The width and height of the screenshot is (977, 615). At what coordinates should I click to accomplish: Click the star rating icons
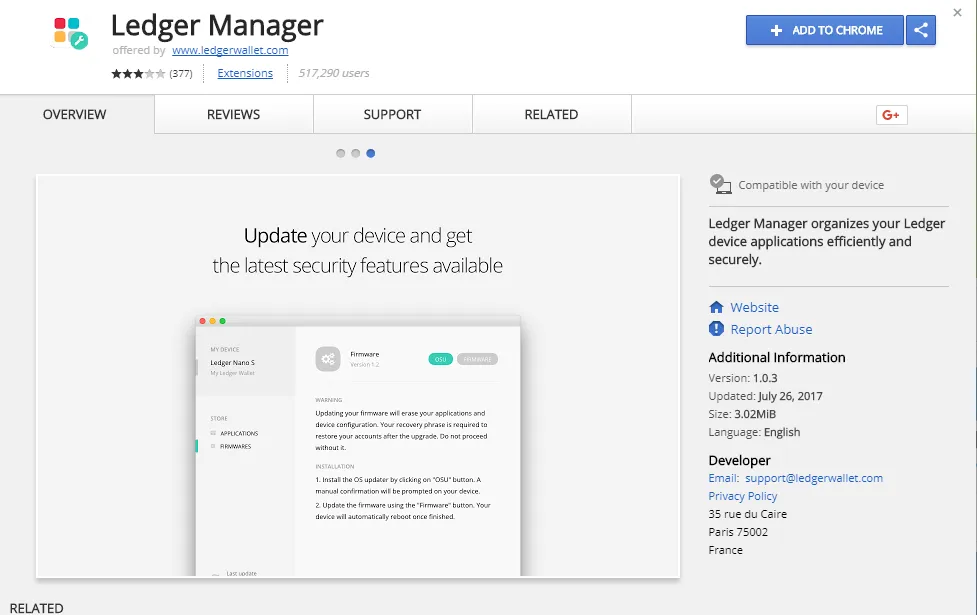[x=138, y=74]
